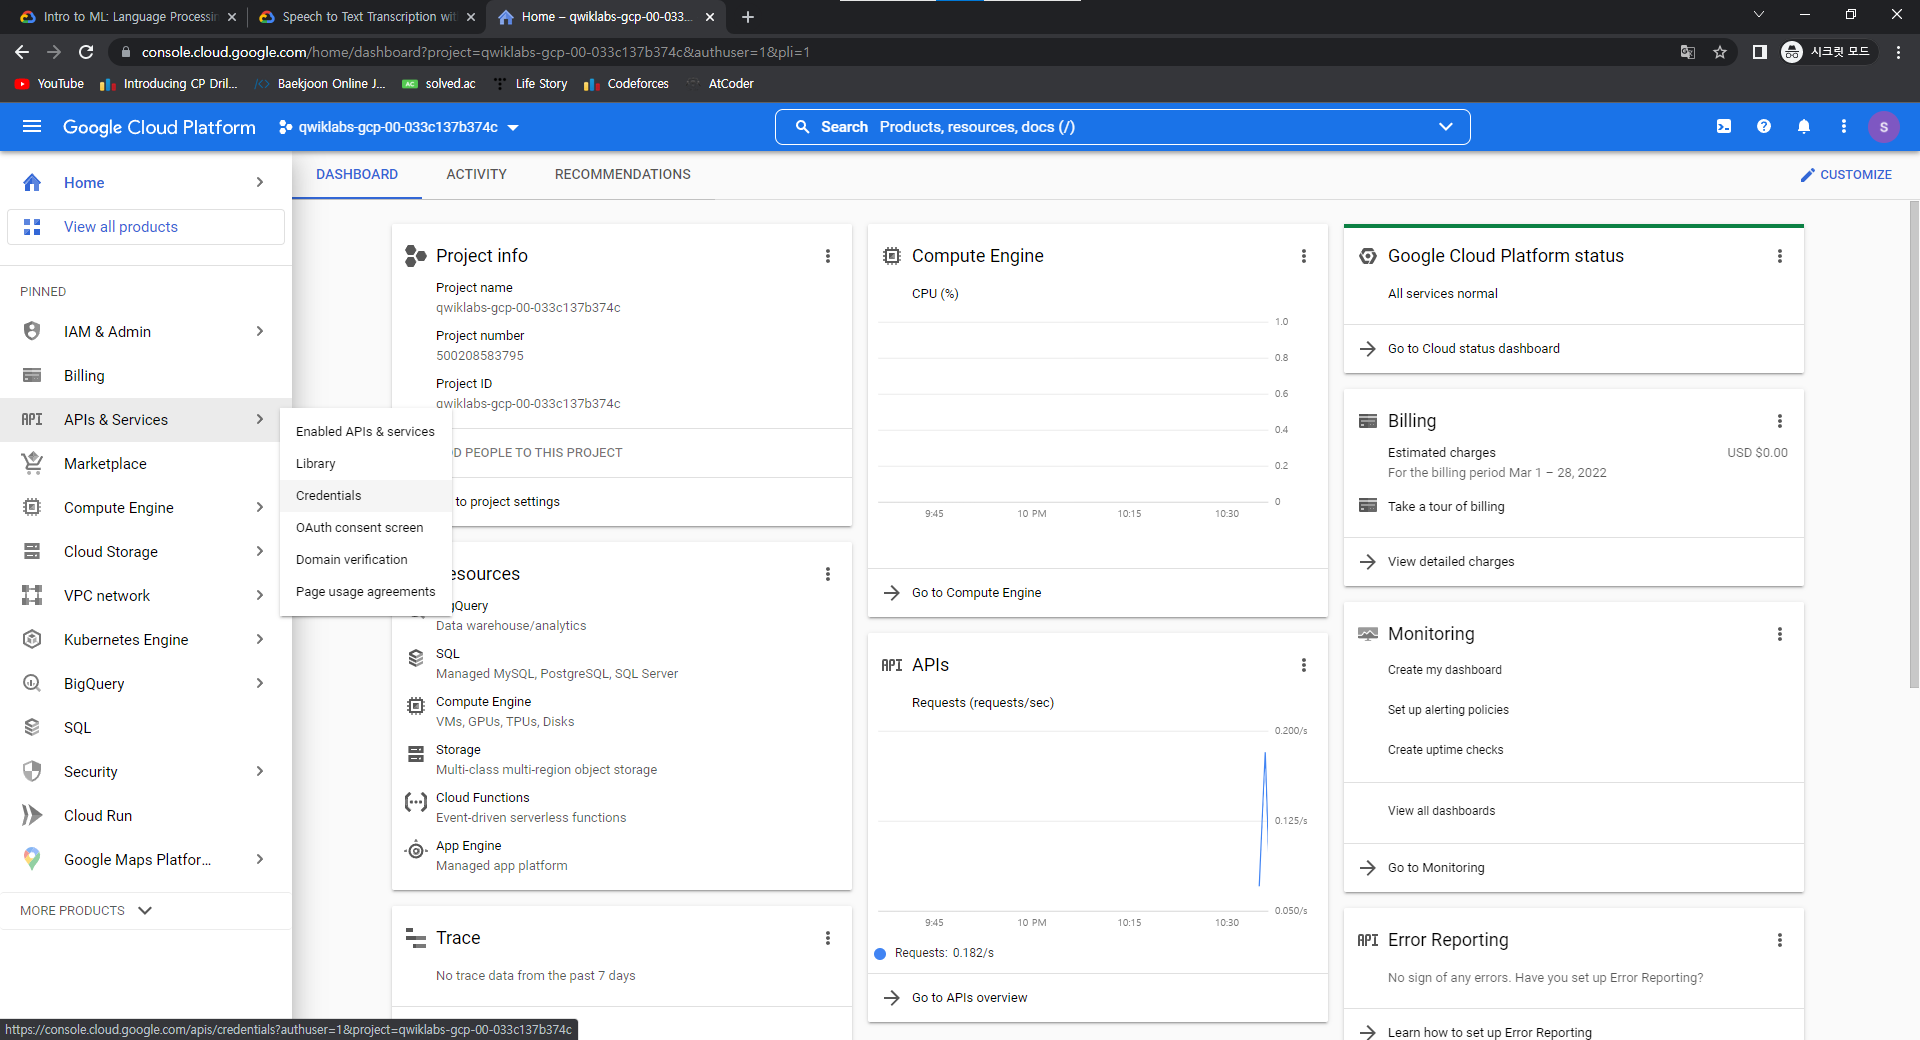Switch to the ACTIVITY tab

point(476,174)
